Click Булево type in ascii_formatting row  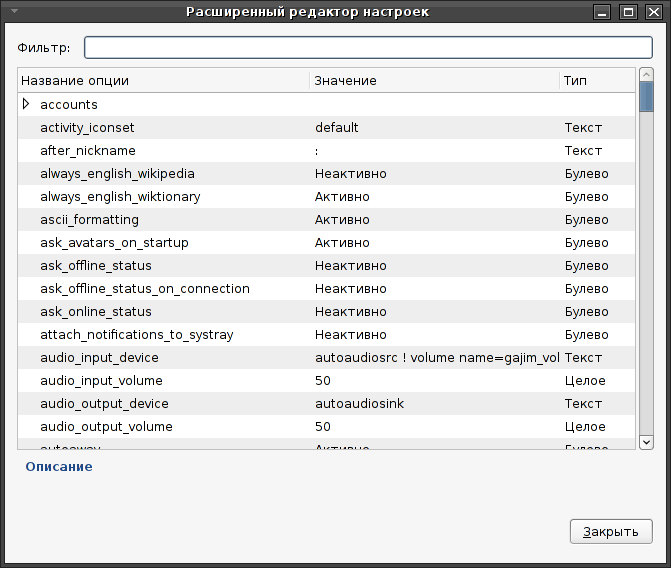(587, 220)
